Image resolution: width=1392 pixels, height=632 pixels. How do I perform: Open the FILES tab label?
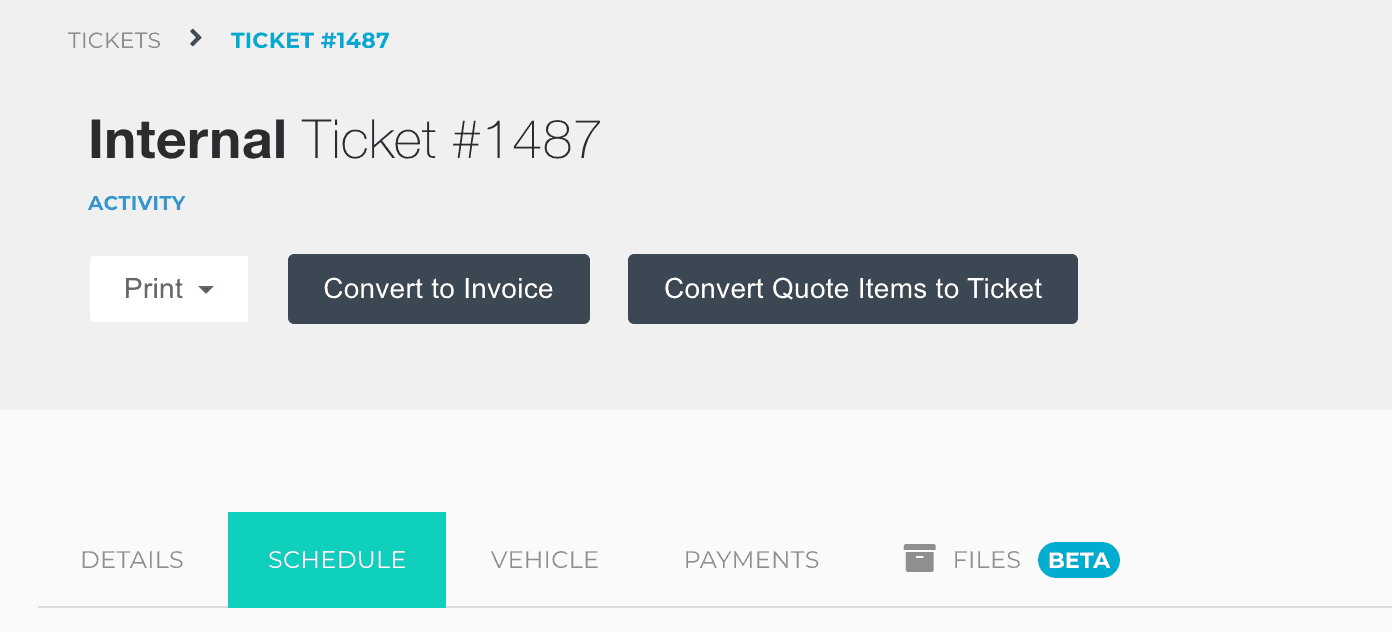[986, 560]
